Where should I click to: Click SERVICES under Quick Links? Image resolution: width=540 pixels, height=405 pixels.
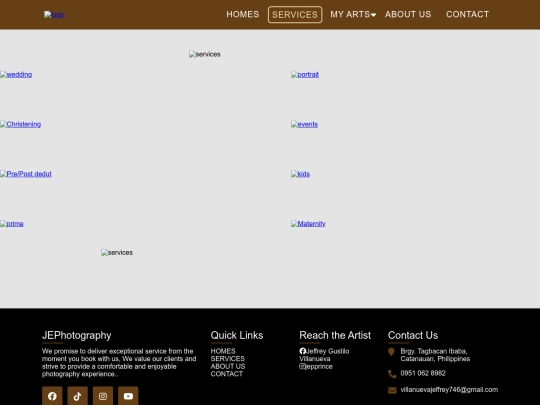click(228, 359)
